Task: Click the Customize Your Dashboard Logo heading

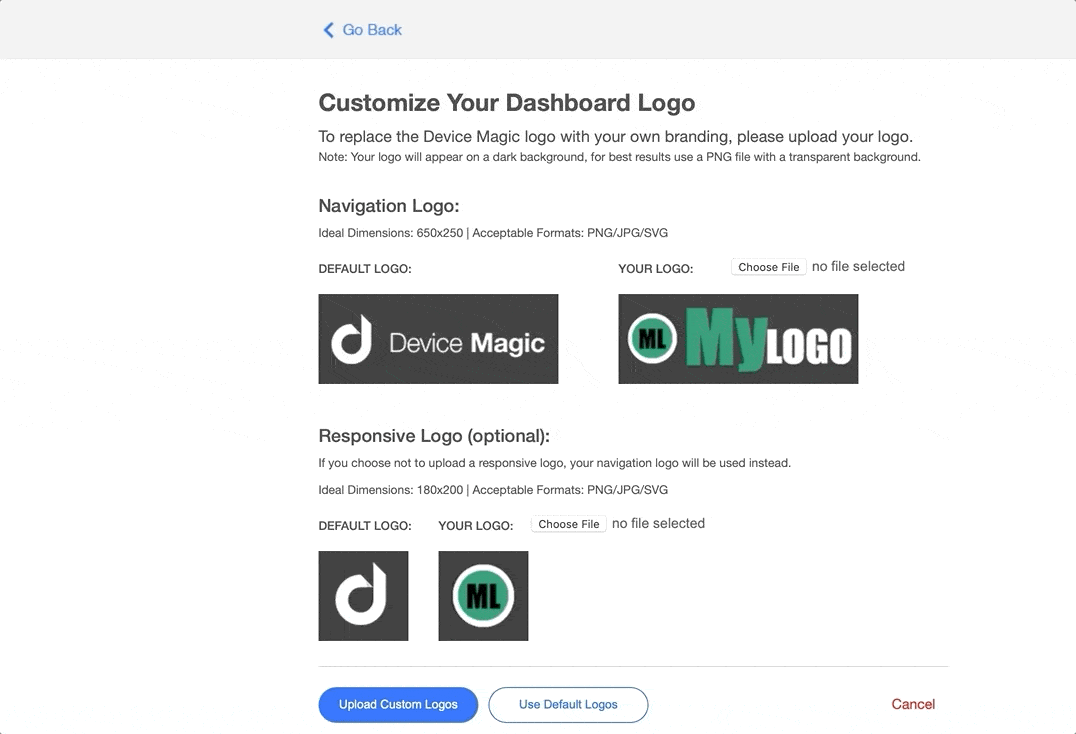Action: (506, 103)
